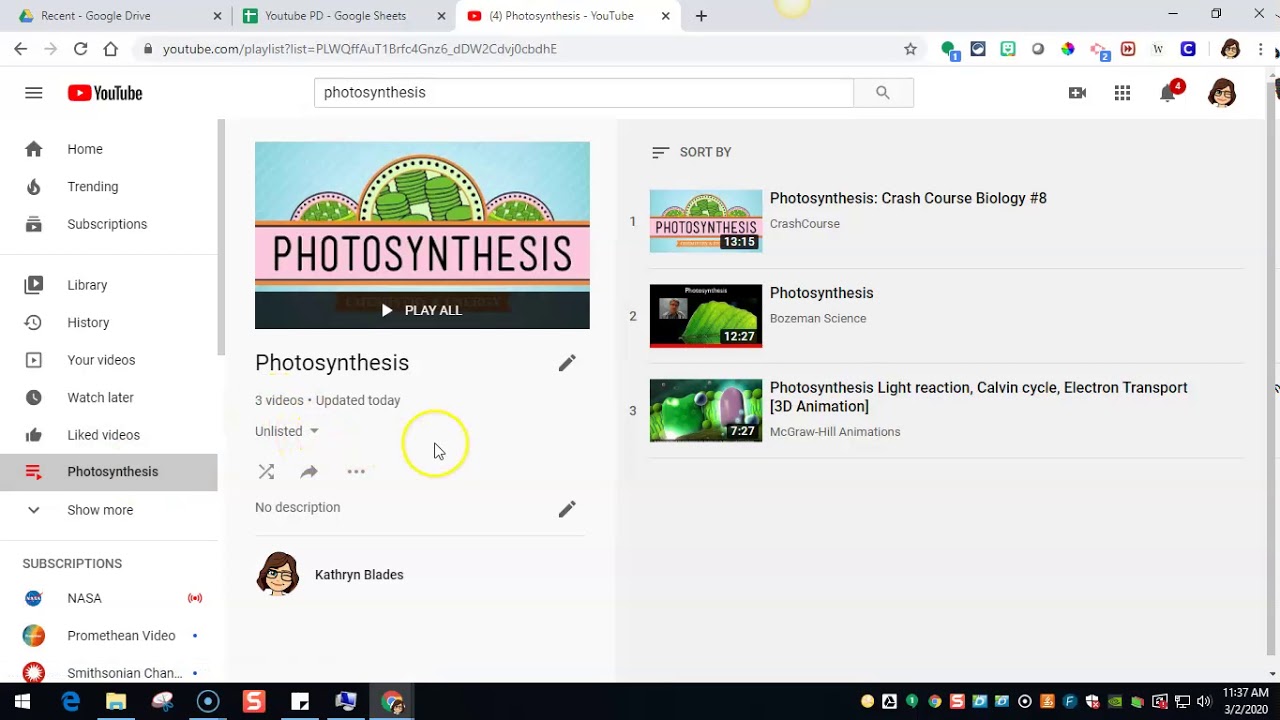The image size is (1280, 720).
Task: Open the Bozeman Science Photosynthesis video thumbnail
Action: pyautogui.click(x=706, y=316)
